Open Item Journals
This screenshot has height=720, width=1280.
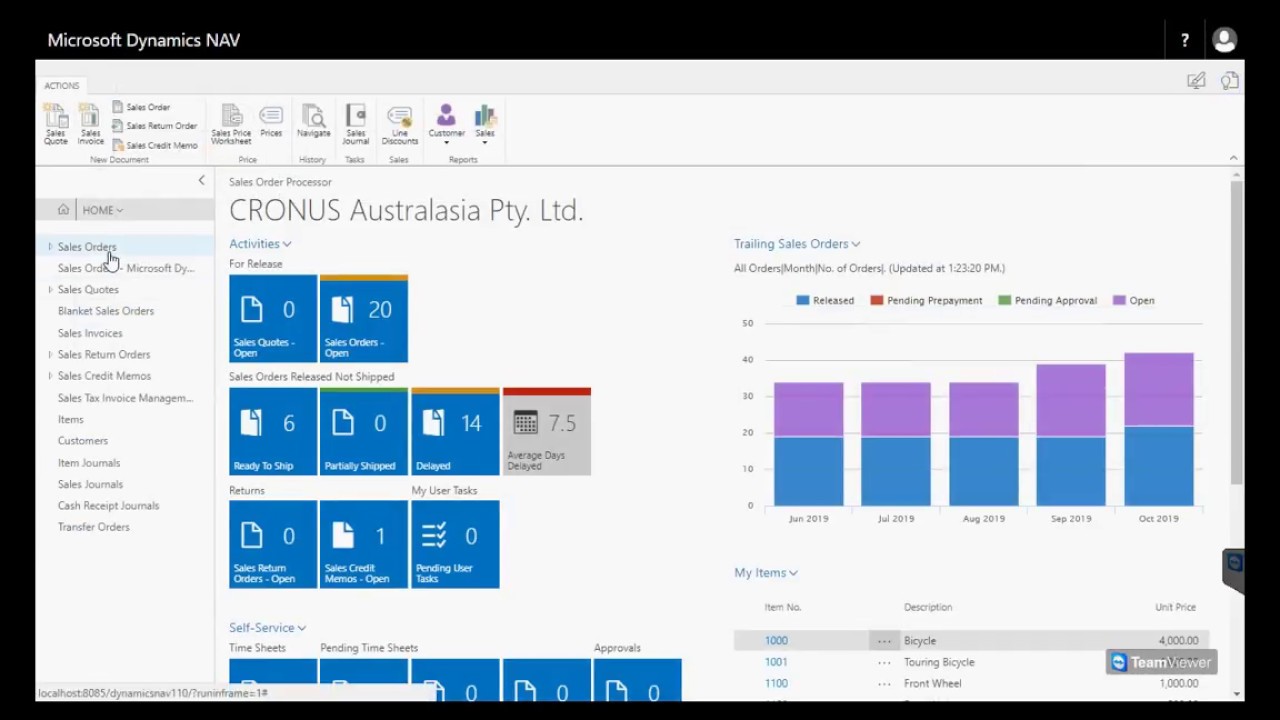pyautogui.click(x=89, y=463)
